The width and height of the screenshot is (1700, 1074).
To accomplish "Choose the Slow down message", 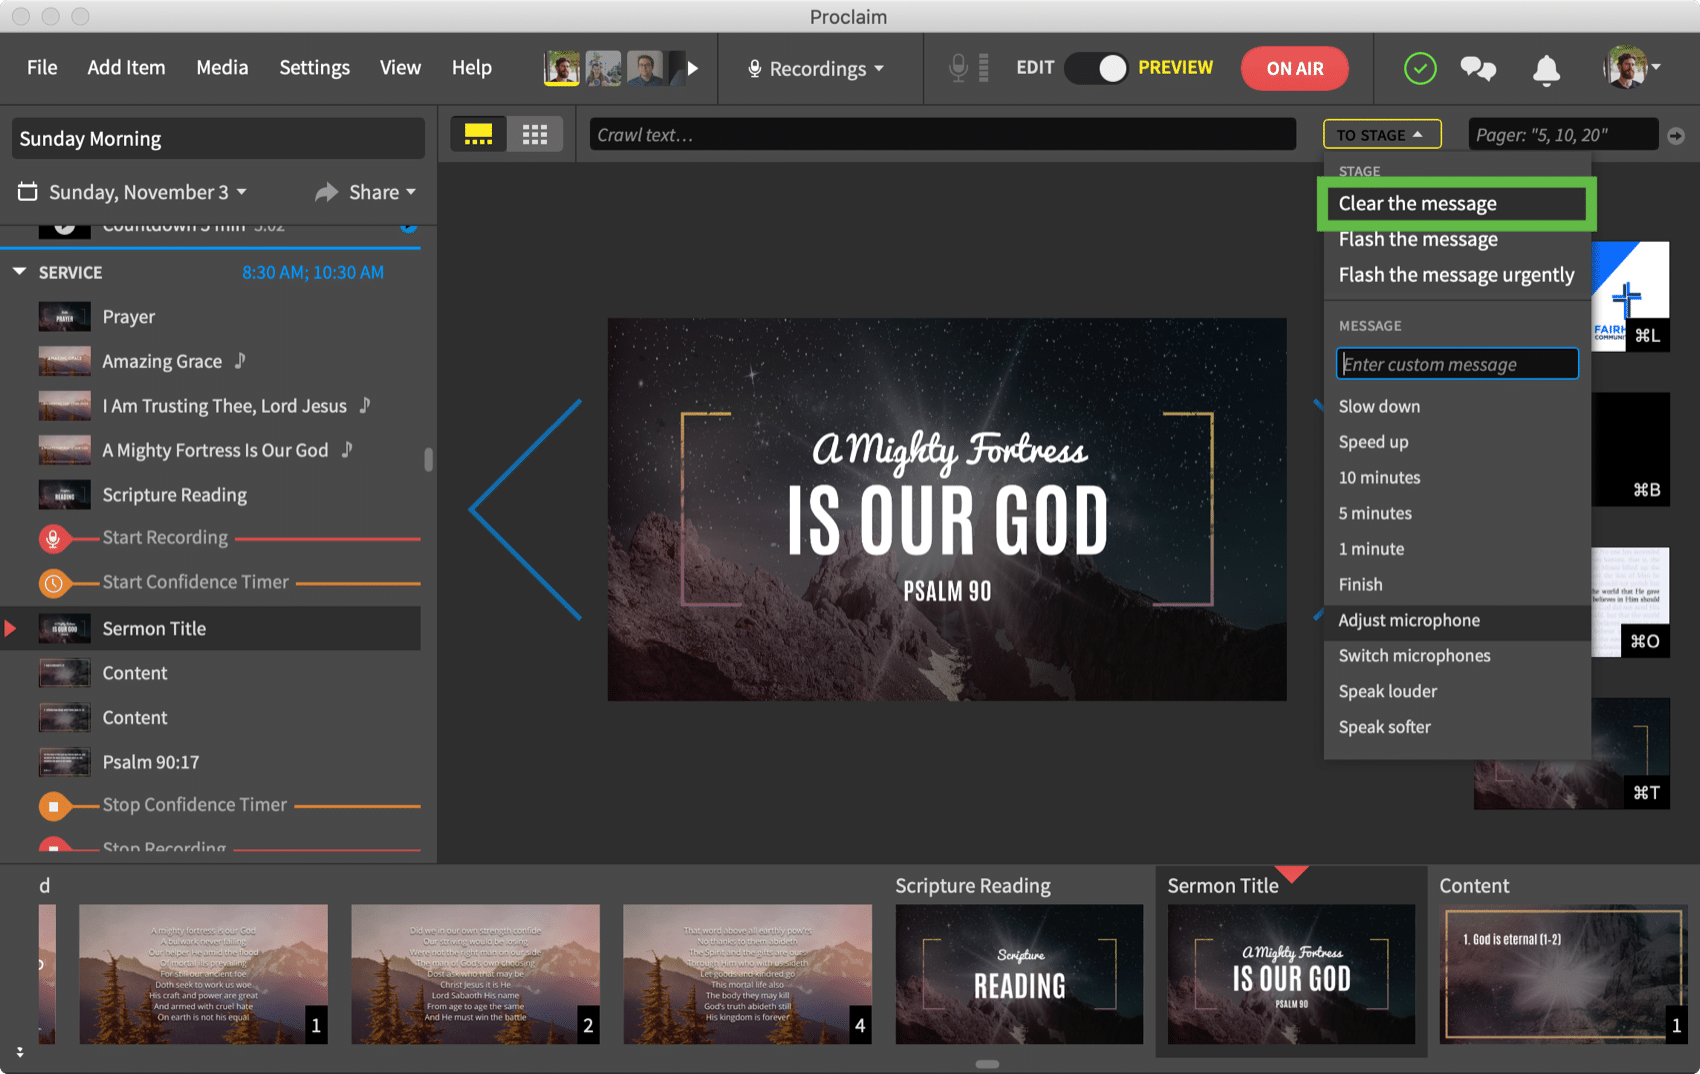I will (1456, 406).
